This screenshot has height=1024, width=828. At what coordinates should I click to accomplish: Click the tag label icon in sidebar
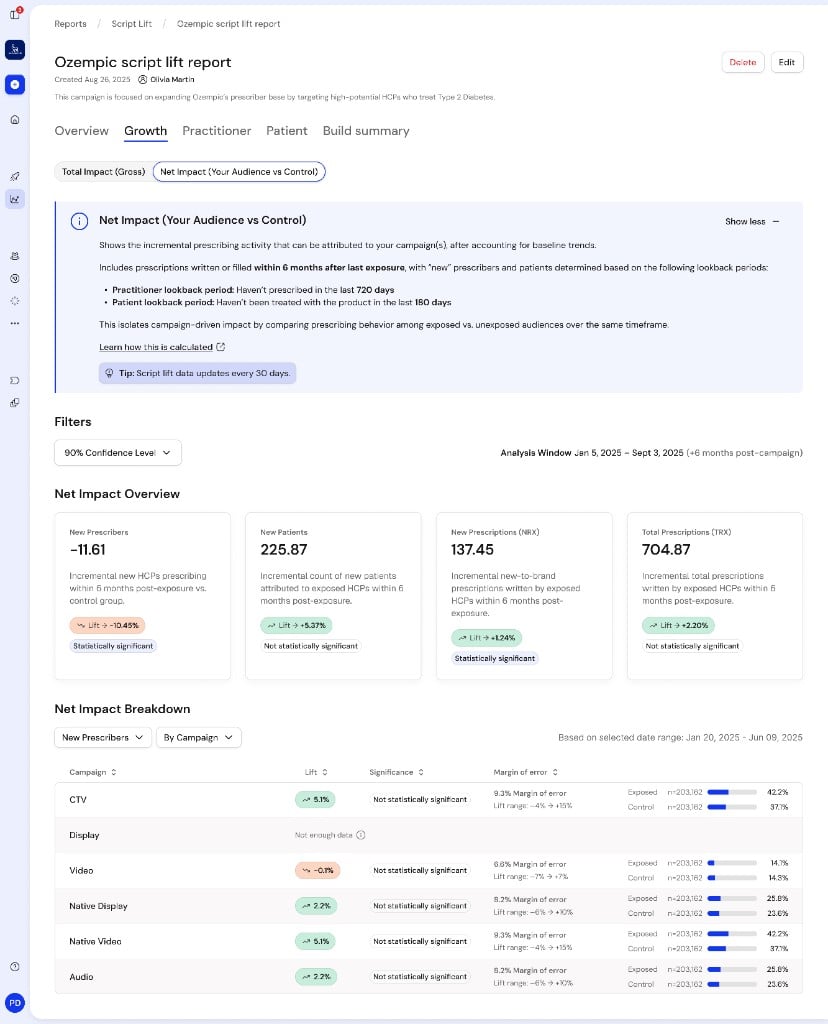[15, 381]
